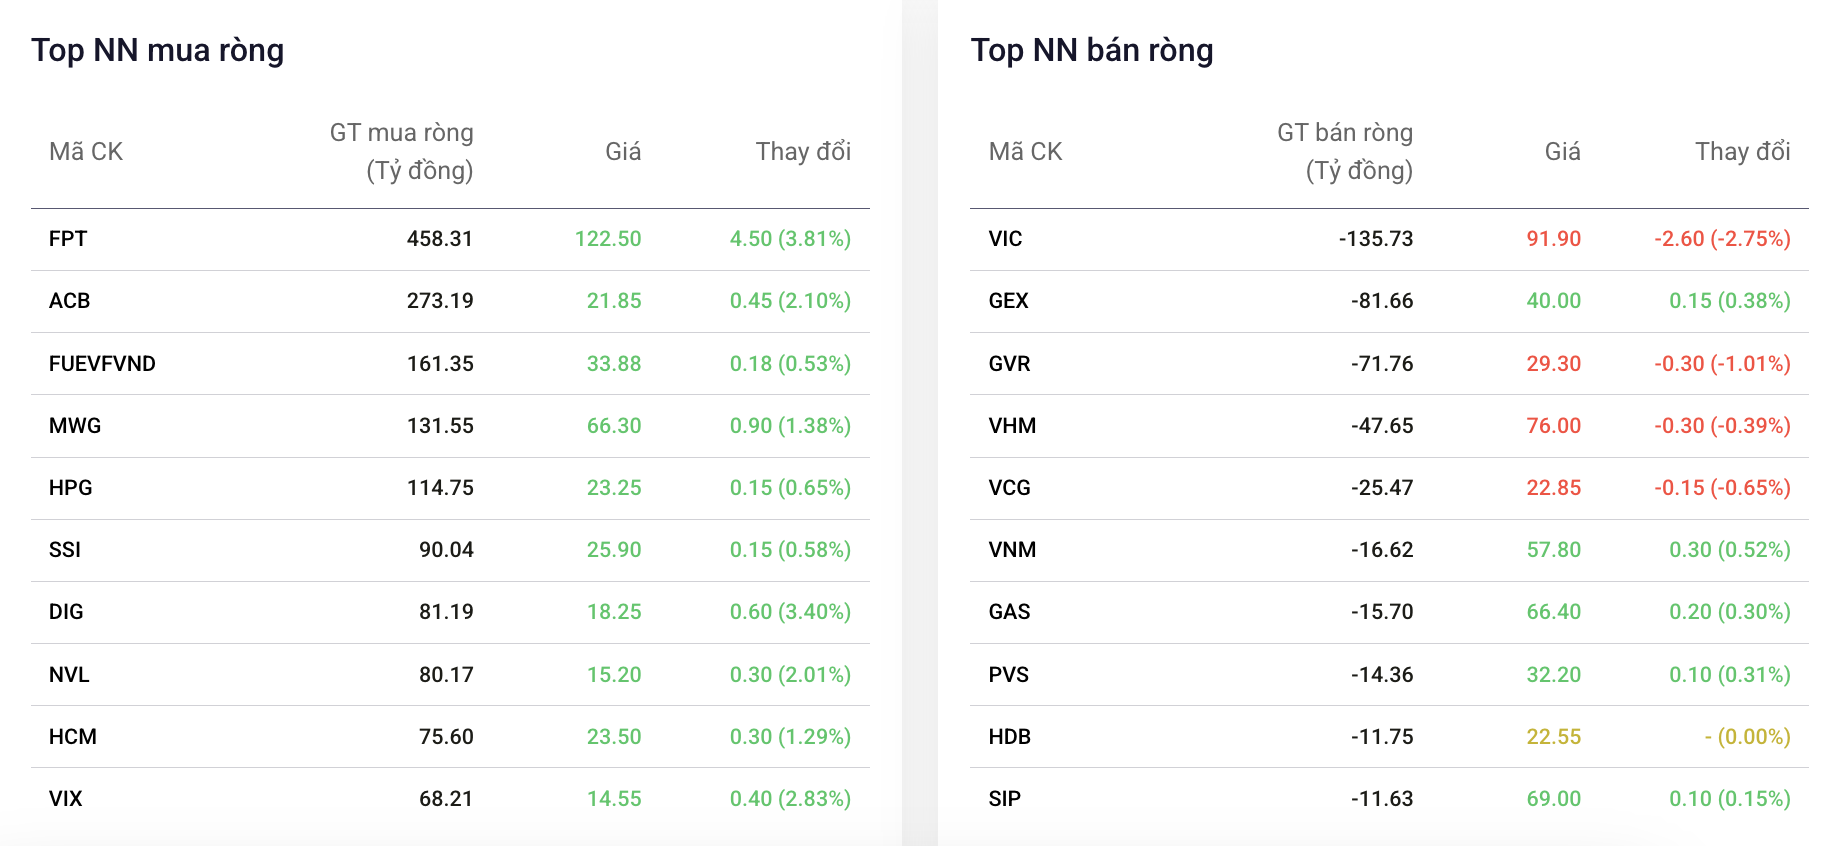Click Thay đổi header in buy table
Screen dimensions: 1834x846
coord(803,151)
